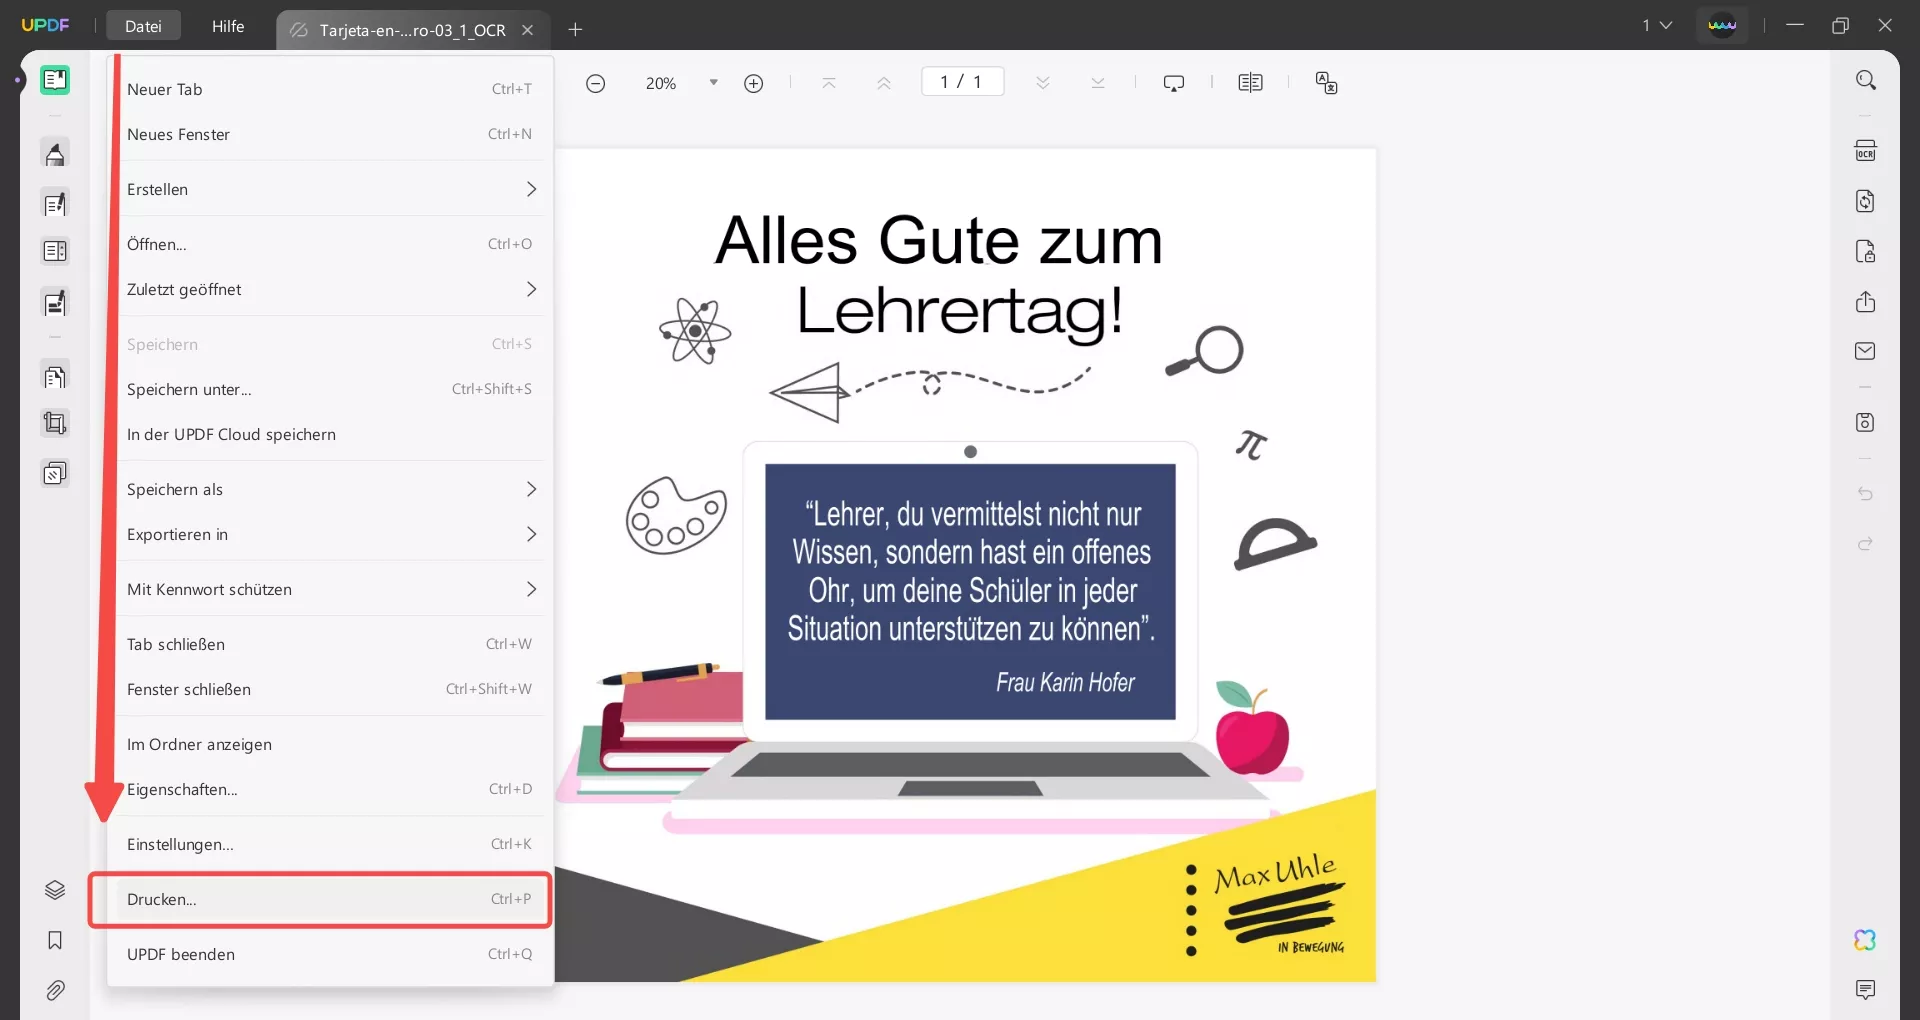Click the zoom in plus button
The width and height of the screenshot is (1920, 1020).
click(754, 83)
